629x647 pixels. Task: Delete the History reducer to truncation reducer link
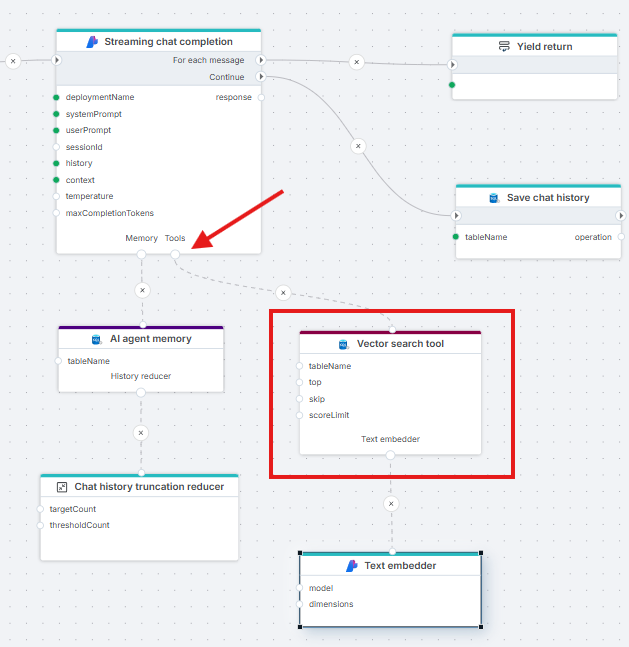pyautogui.click(x=141, y=433)
